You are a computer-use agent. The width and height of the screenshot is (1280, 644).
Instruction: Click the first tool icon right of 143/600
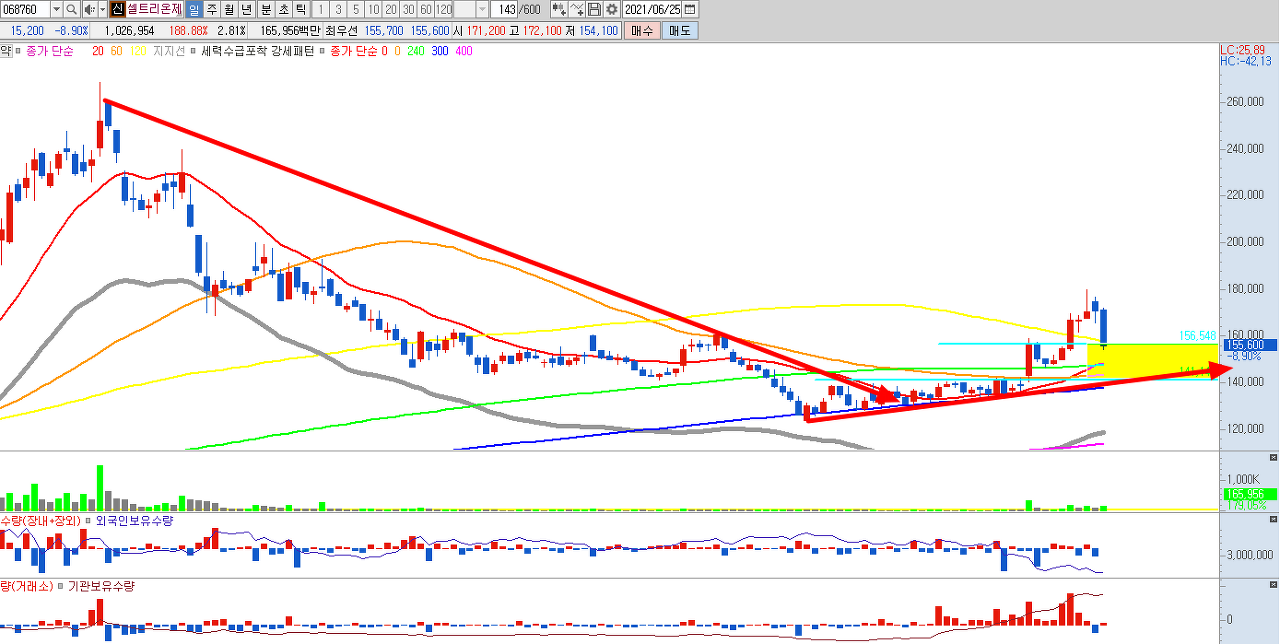557,9
